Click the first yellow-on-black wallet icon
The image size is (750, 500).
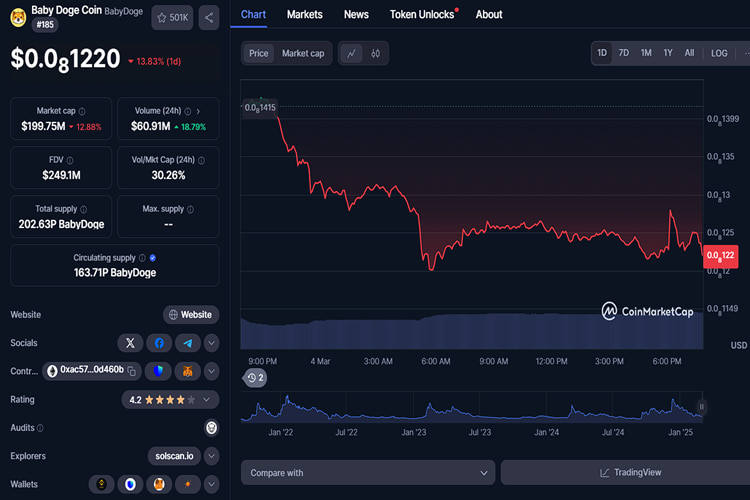click(101, 484)
